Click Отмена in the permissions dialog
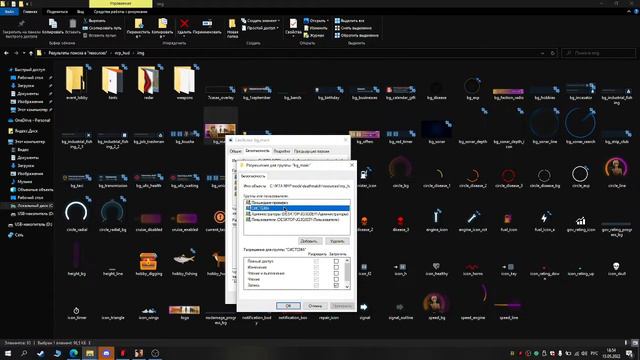This screenshot has width=640, height=360. point(315,306)
